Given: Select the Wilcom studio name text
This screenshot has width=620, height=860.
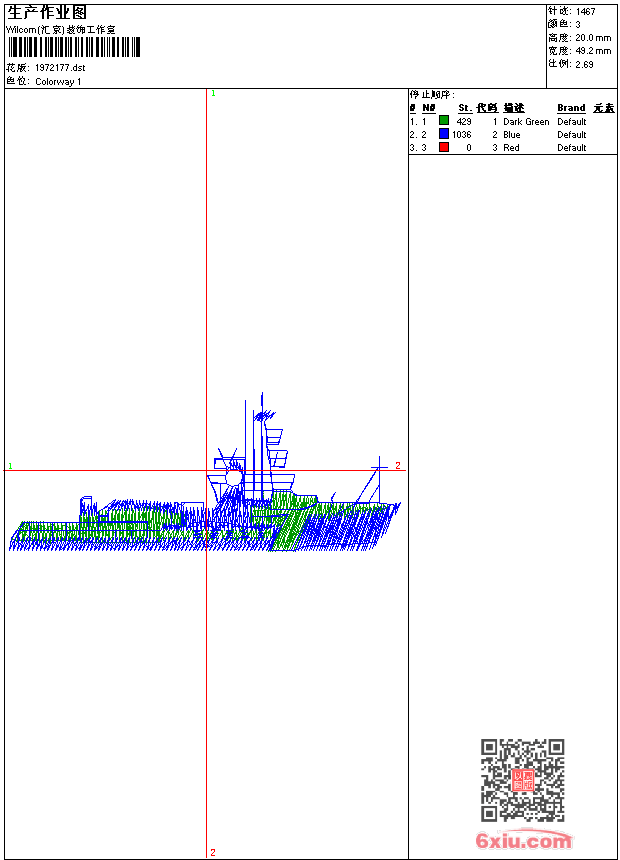Looking at the screenshot, I should pos(60,30).
